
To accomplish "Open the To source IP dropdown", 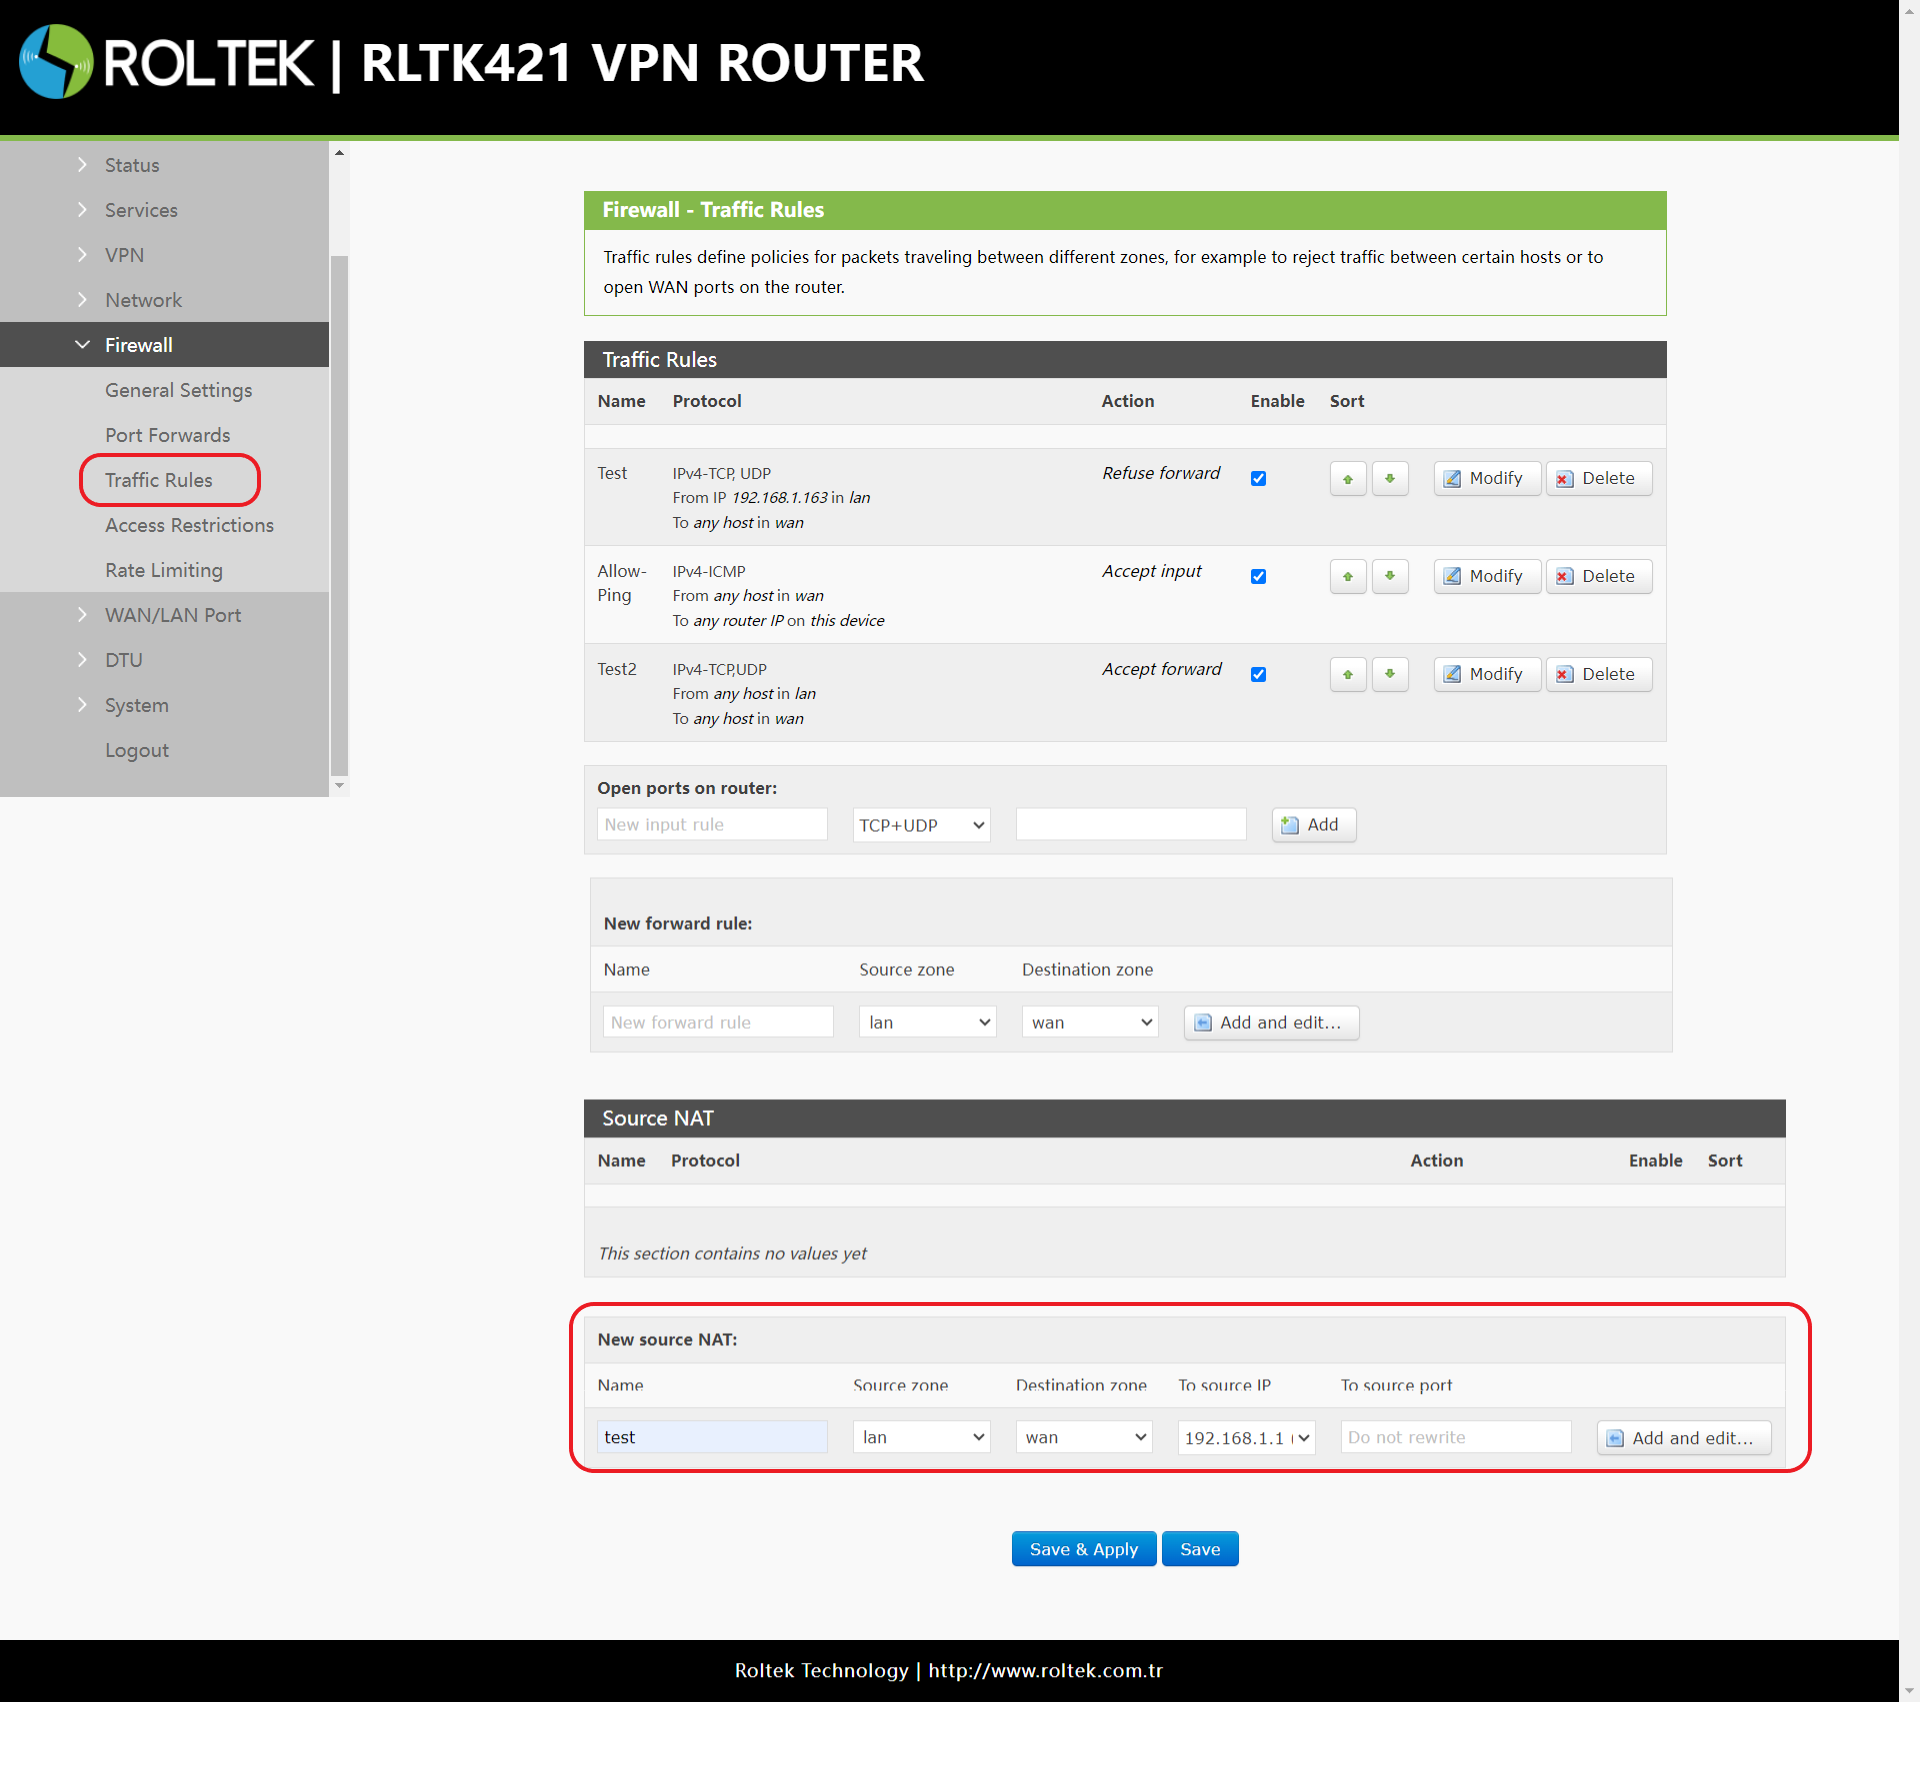I will [1245, 1438].
